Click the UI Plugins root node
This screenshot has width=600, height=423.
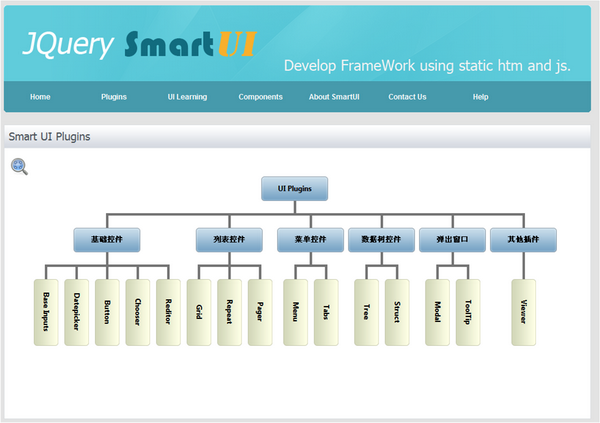(x=295, y=188)
